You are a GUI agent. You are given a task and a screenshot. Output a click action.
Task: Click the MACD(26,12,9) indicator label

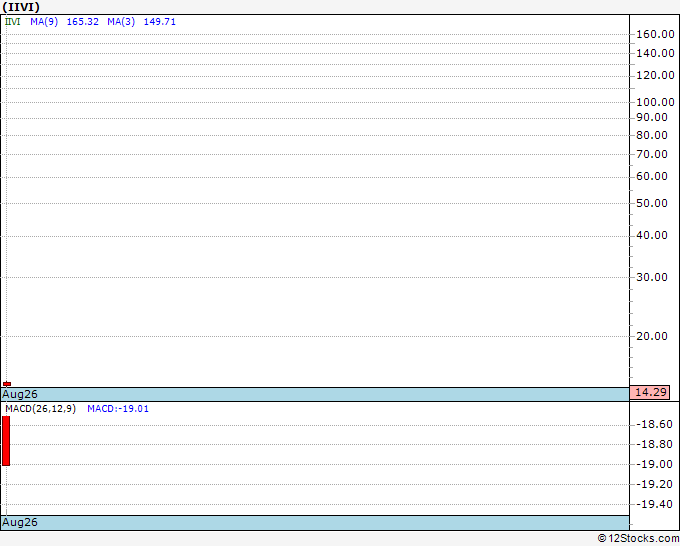40,409
